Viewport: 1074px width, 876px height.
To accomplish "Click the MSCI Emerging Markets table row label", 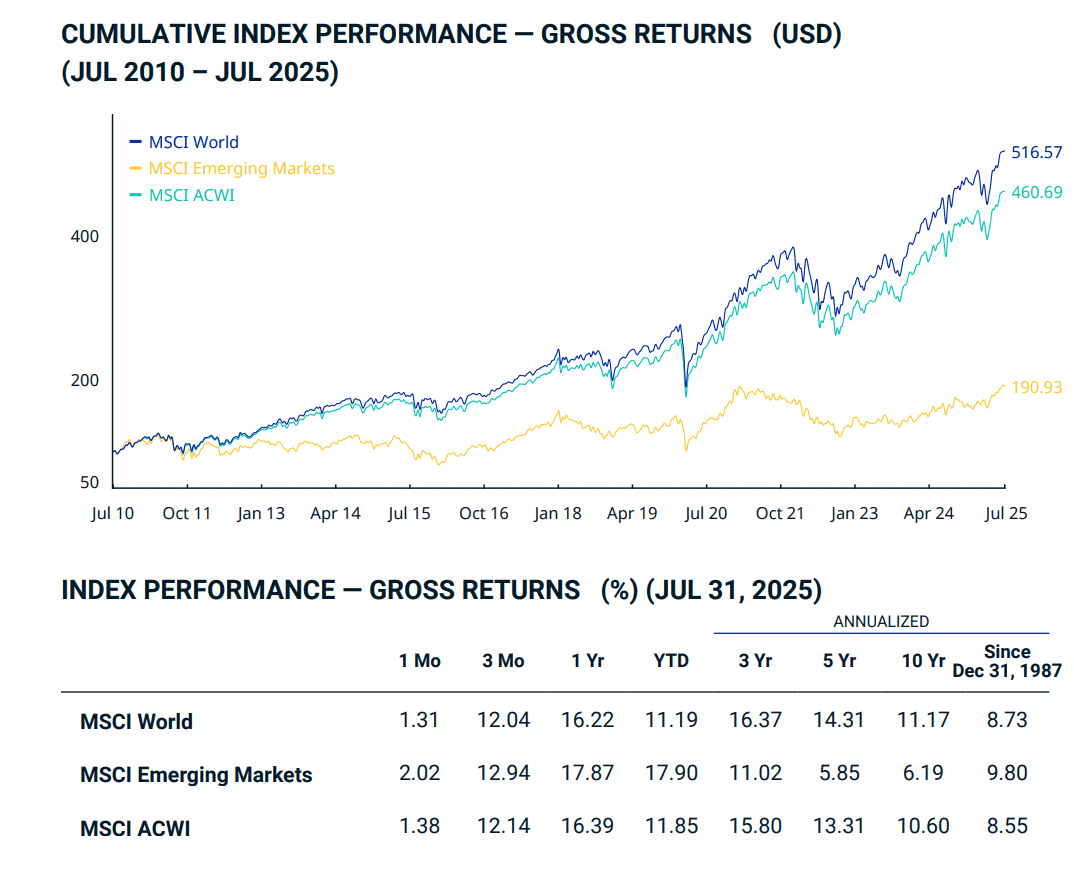I will (x=196, y=775).
